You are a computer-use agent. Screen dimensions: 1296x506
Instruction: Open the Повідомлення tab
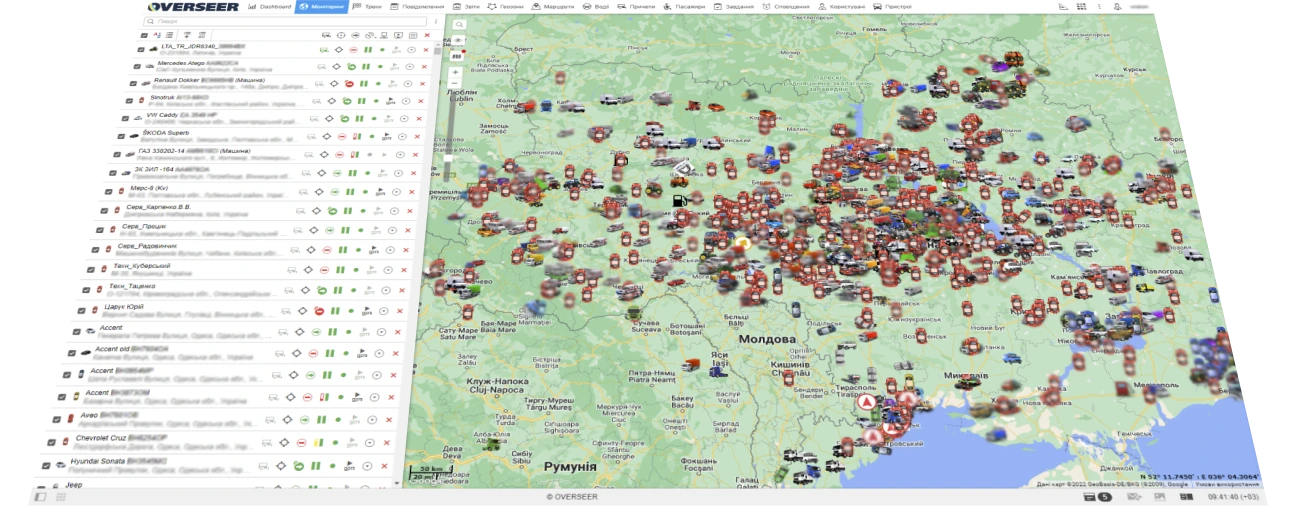[417, 6]
